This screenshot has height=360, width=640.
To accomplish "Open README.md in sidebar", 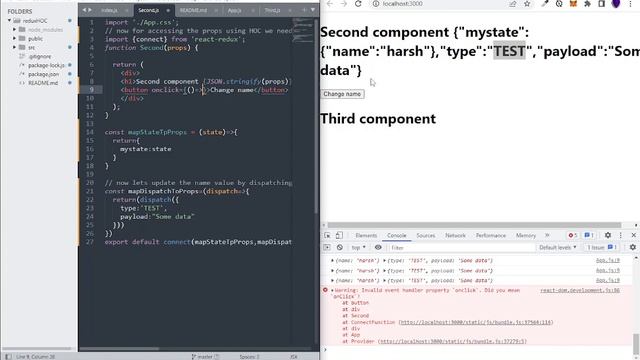I will click(x=43, y=83).
